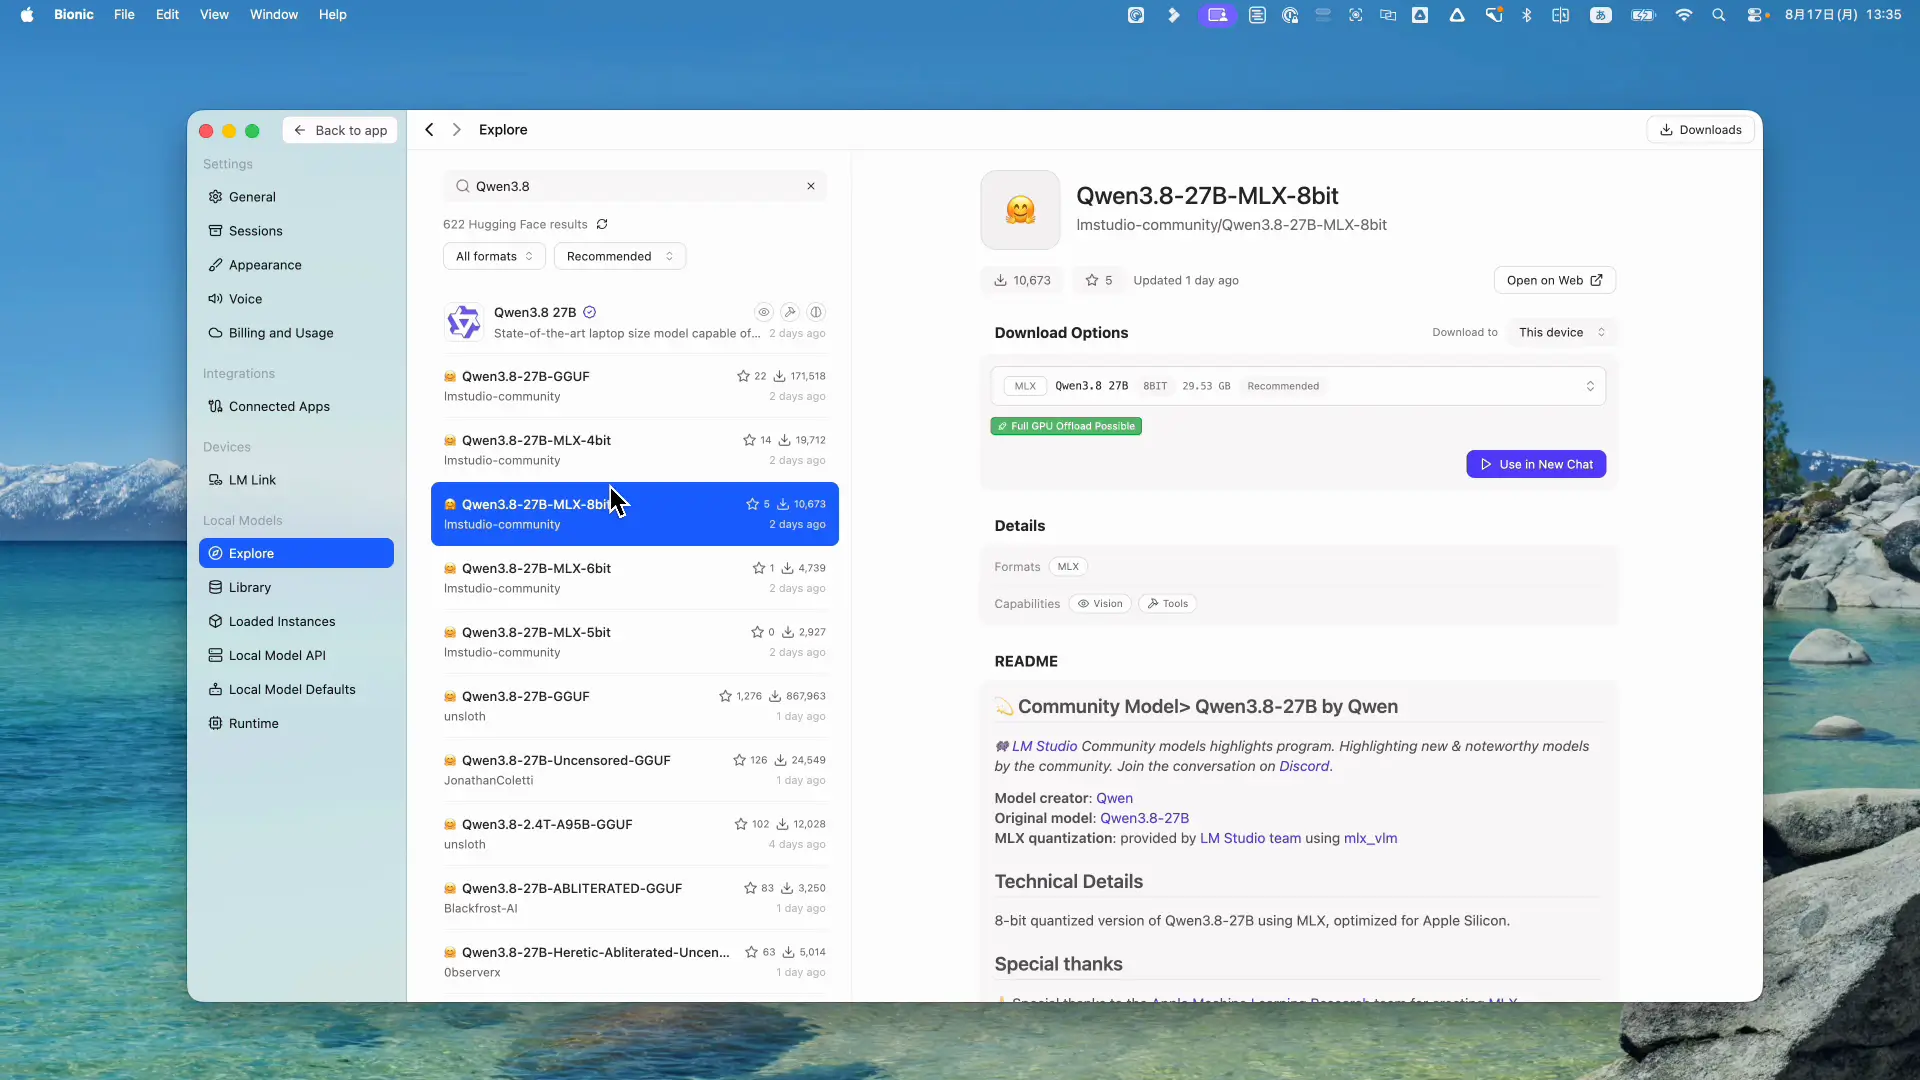Image resolution: width=1920 pixels, height=1080 pixels.
Task: Open the Downloads panel
Action: click(1701, 130)
